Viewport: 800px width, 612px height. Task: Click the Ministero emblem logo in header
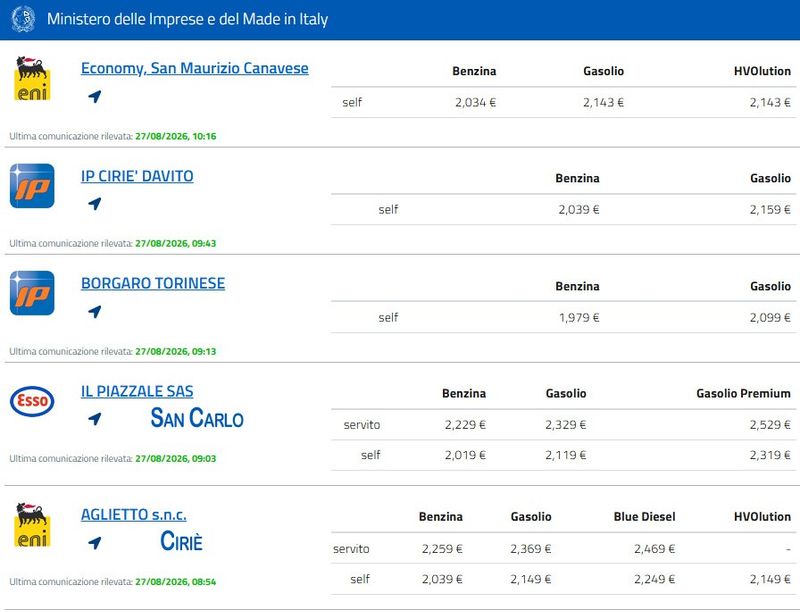[x=23, y=19]
